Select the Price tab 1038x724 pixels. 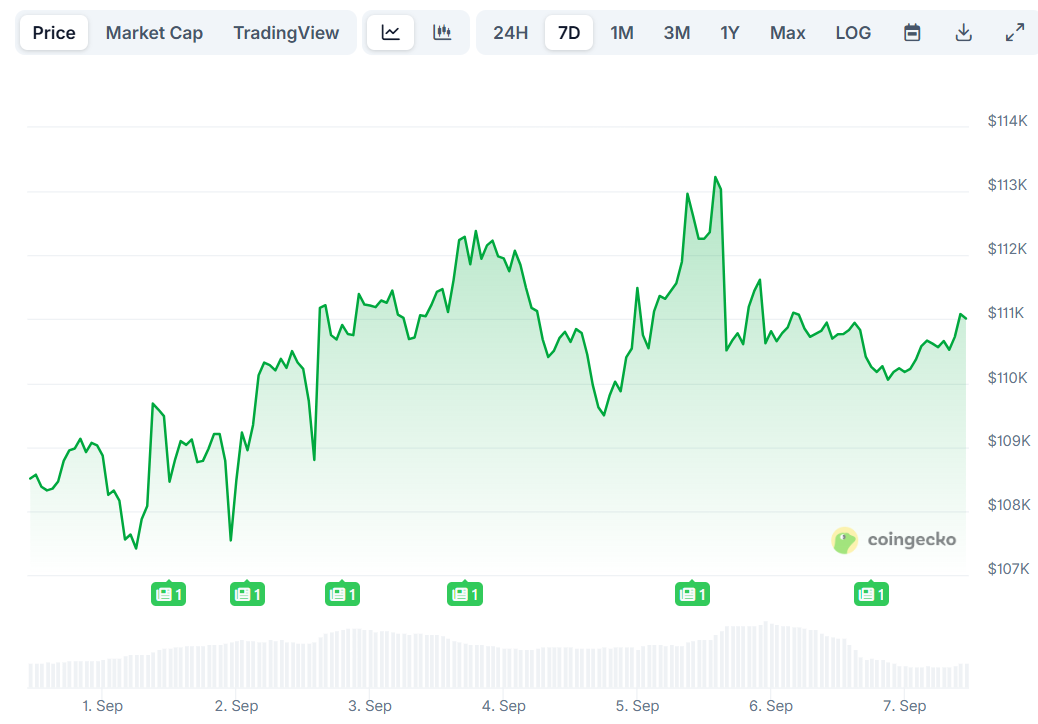54,32
